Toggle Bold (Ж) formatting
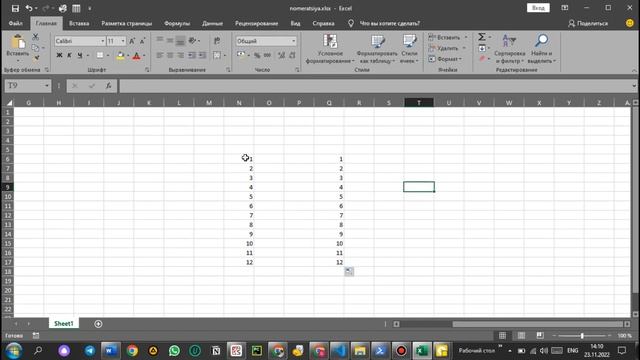This screenshot has width=640, height=360. [x=59, y=55]
